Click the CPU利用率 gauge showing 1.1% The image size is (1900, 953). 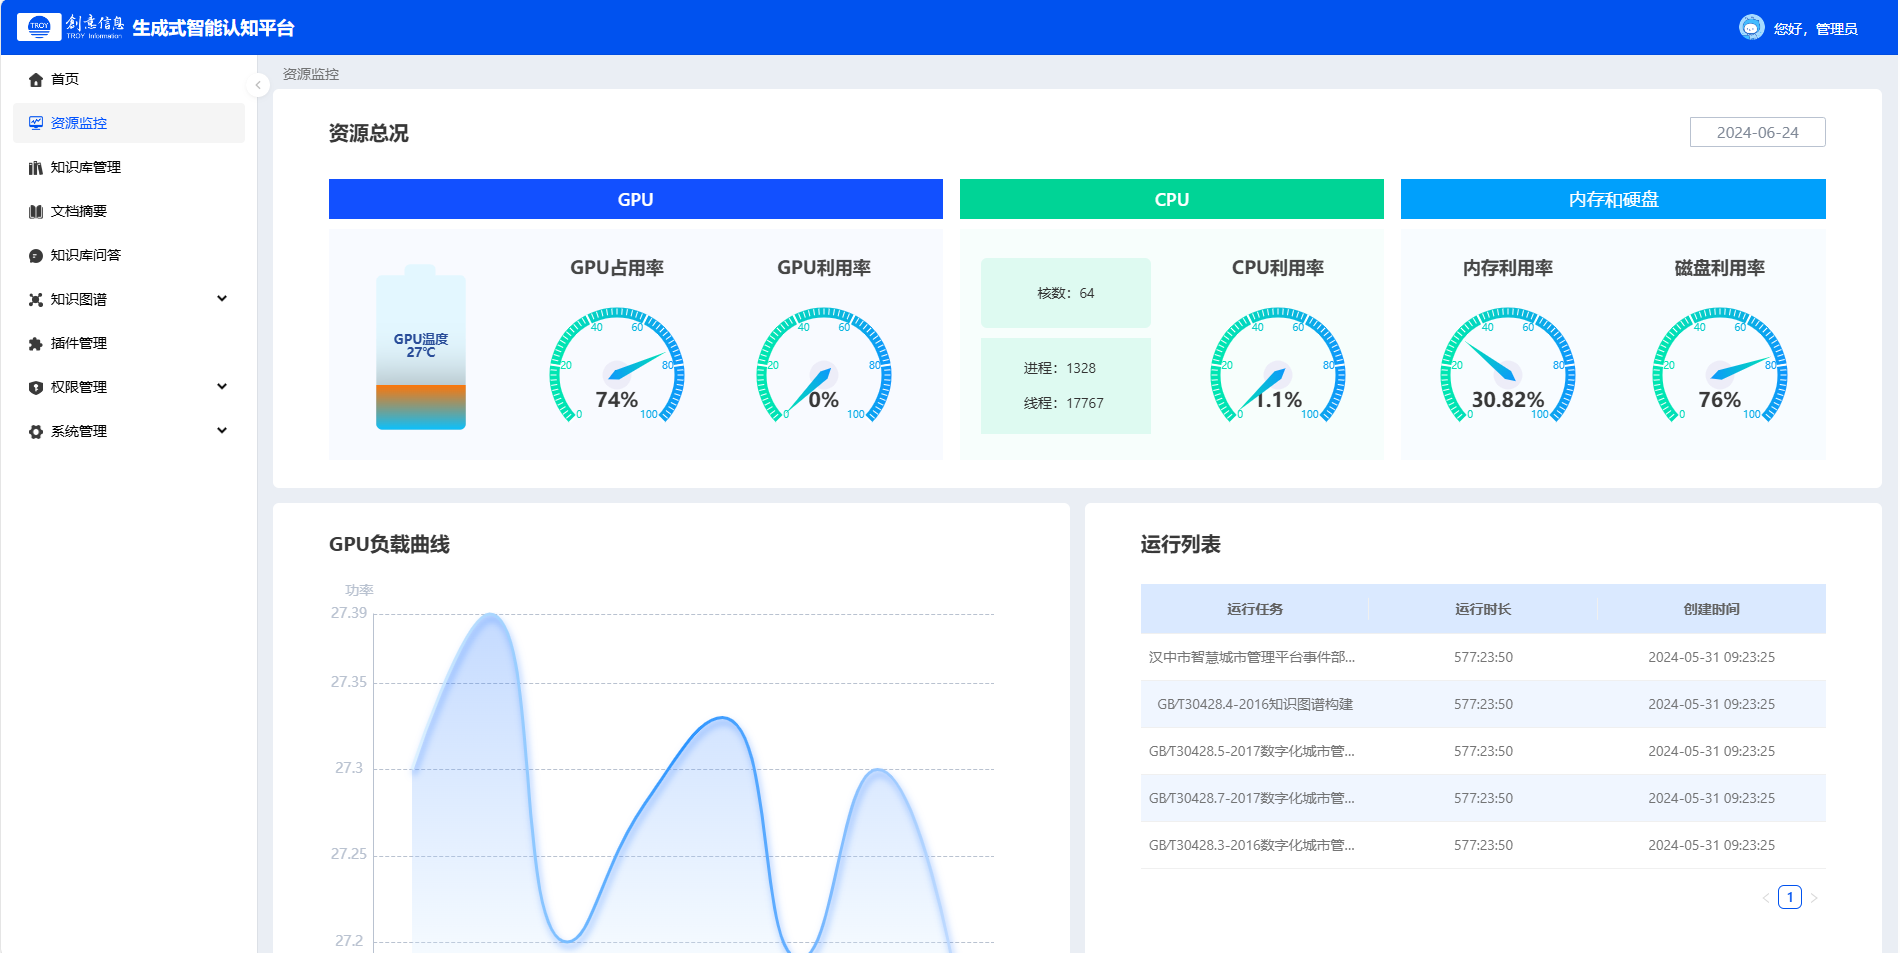tap(1278, 365)
